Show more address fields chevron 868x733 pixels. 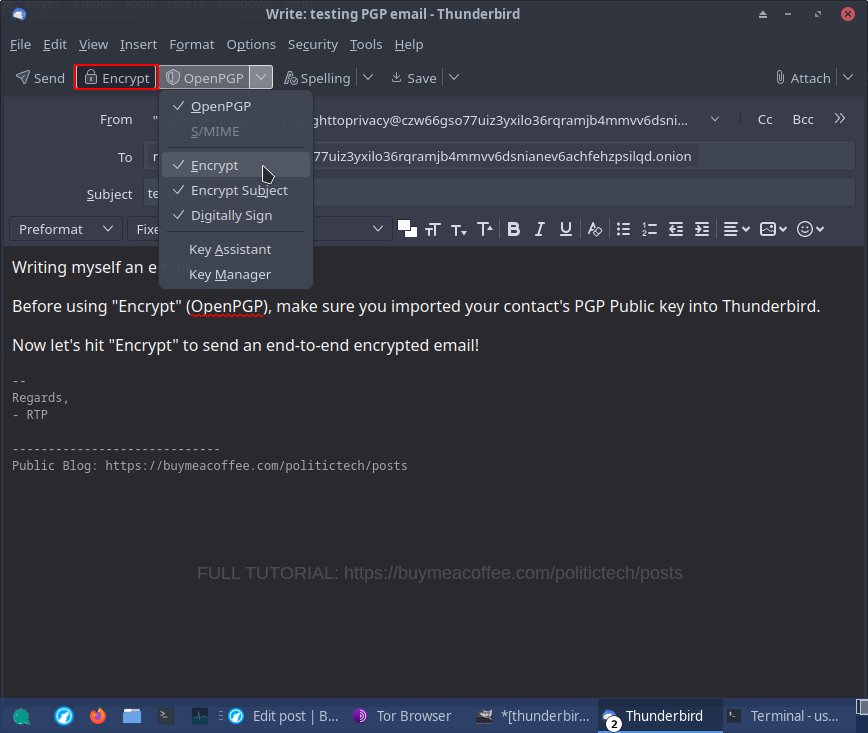point(840,118)
